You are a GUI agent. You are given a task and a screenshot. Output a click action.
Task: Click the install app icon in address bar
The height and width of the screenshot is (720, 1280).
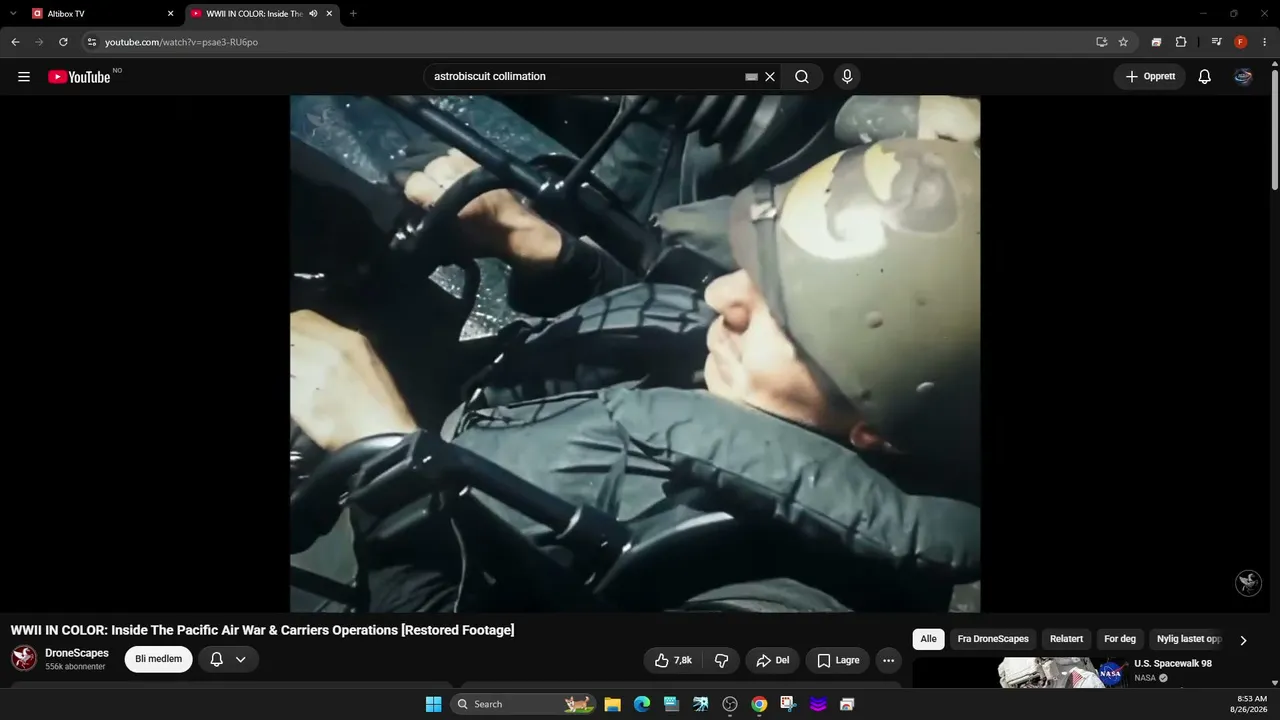click(1101, 42)
